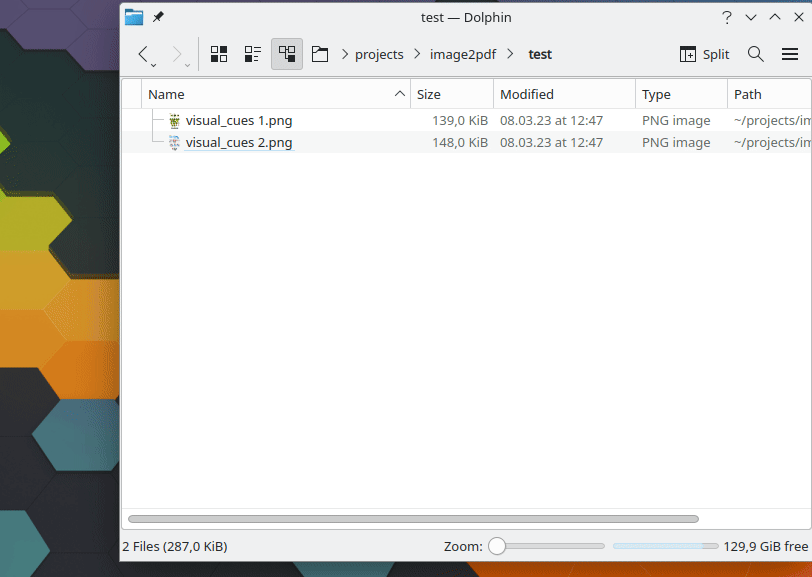The image size is (812, 577).
Task: Open the search magnifier
Action: click(x=756, y=54)
